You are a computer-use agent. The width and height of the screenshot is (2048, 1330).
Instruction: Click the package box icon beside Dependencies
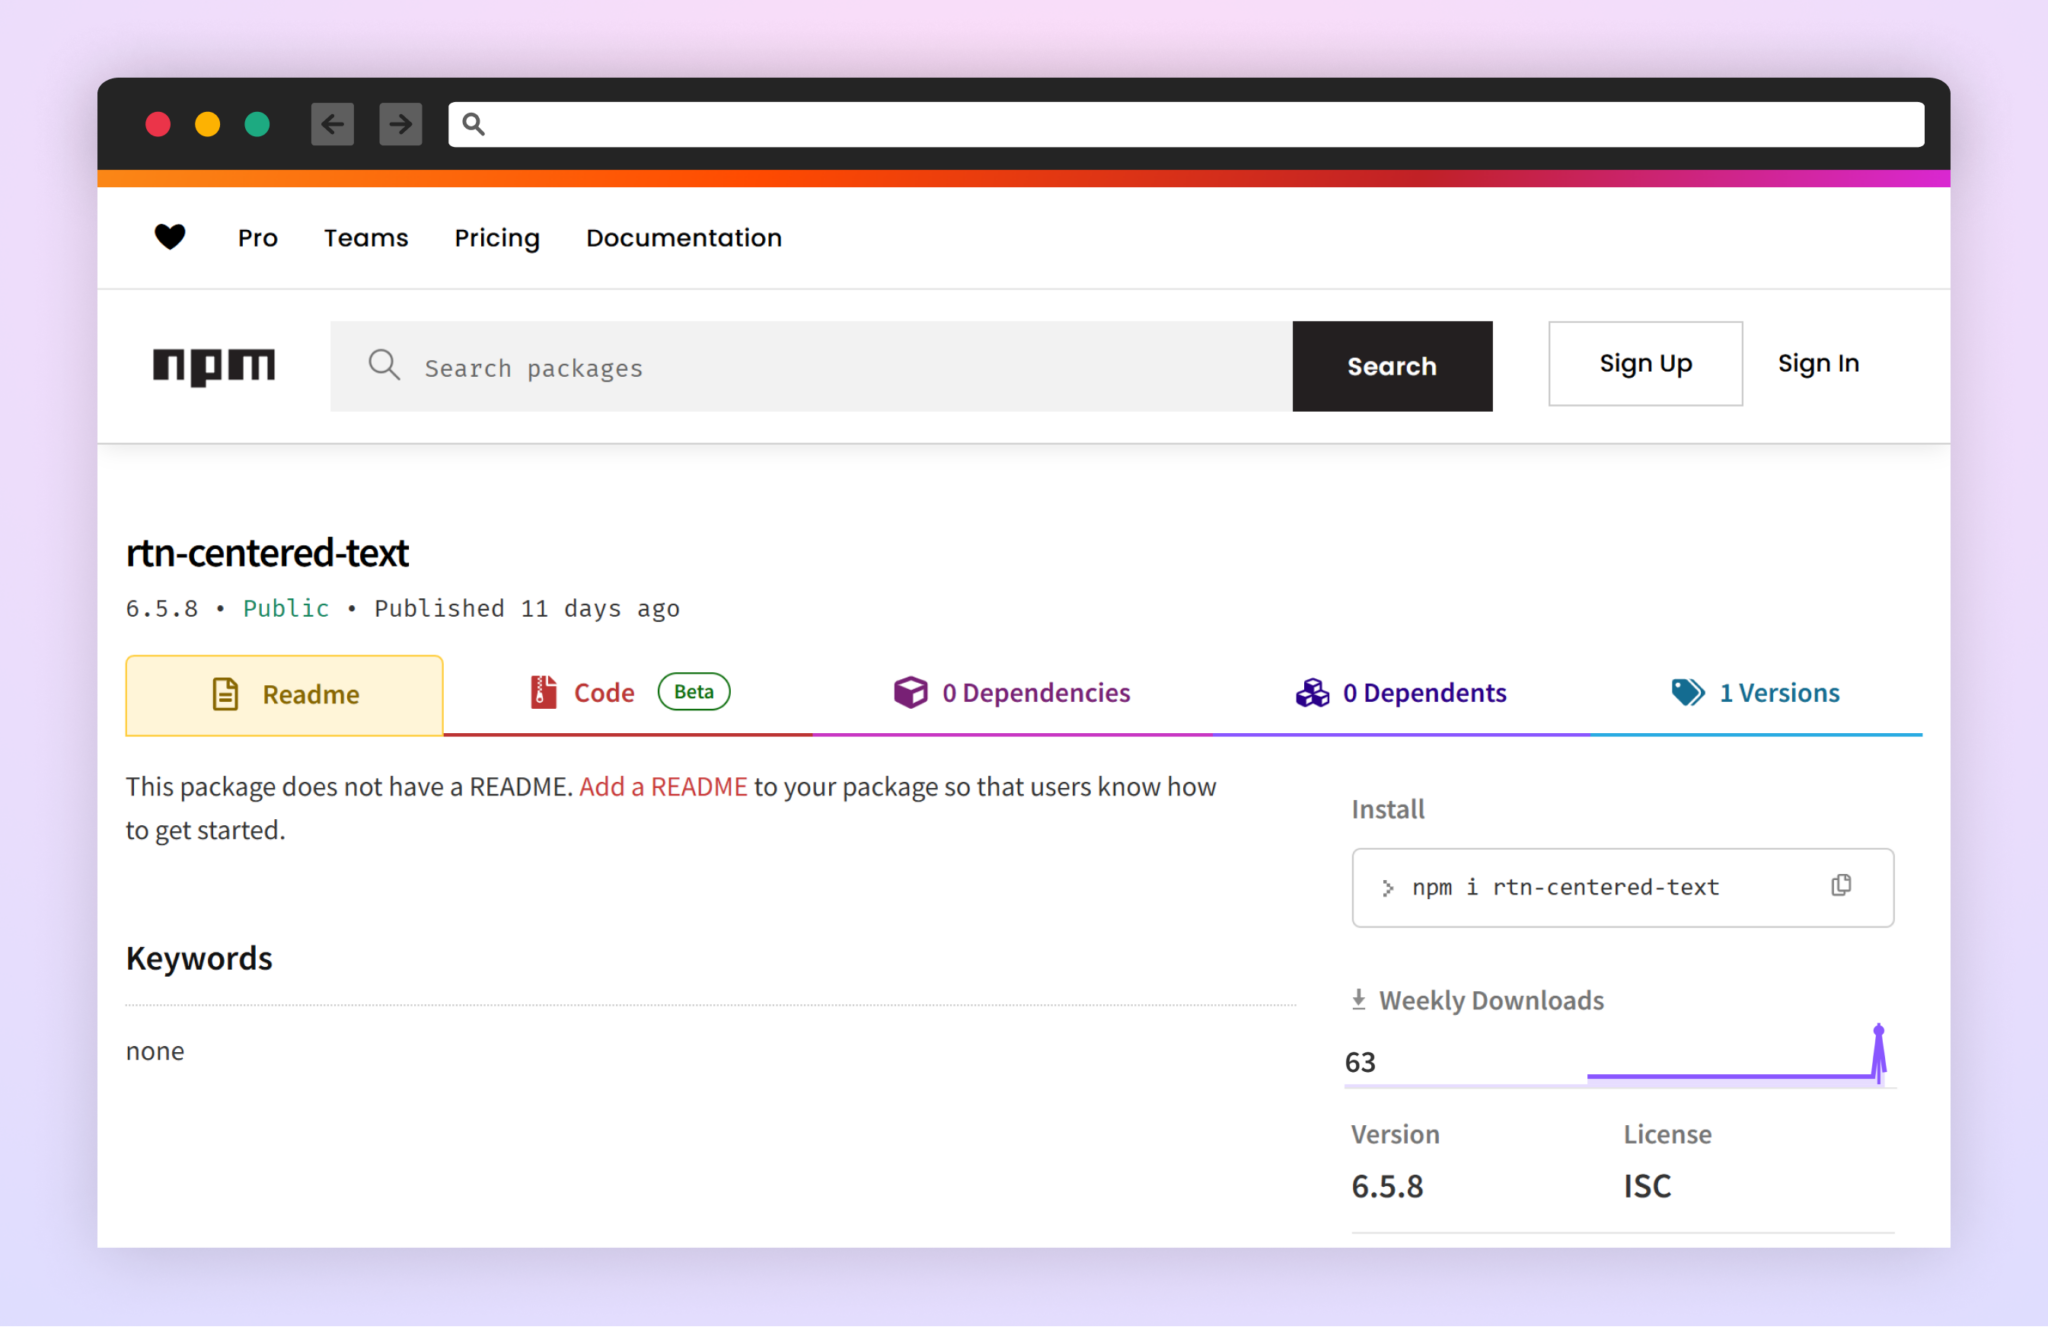pos(911,691)
